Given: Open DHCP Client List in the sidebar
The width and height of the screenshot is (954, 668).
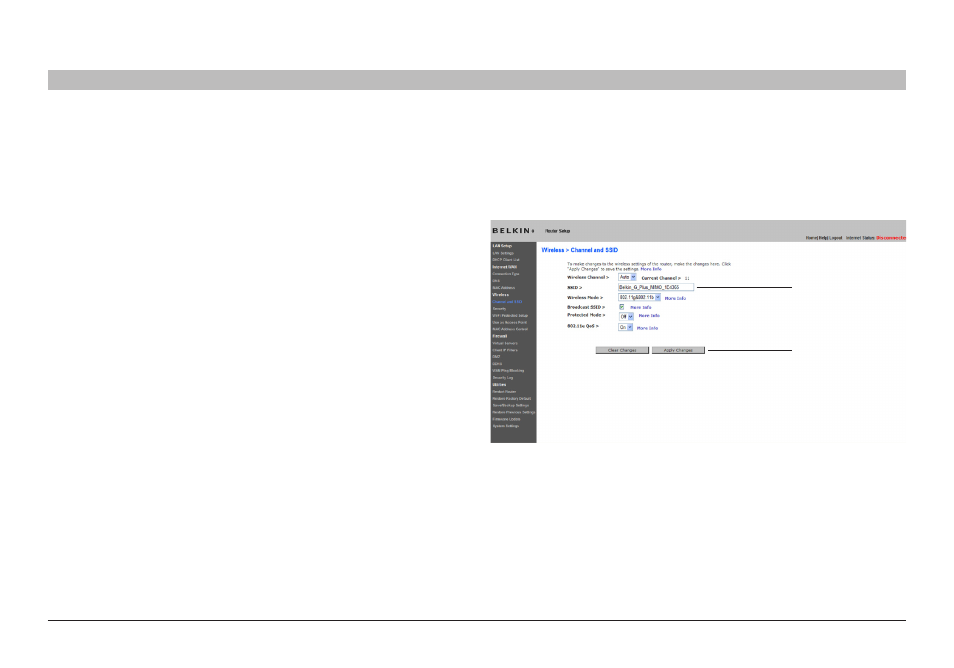Looking at the screenshot, I should [x=506, y=260].
